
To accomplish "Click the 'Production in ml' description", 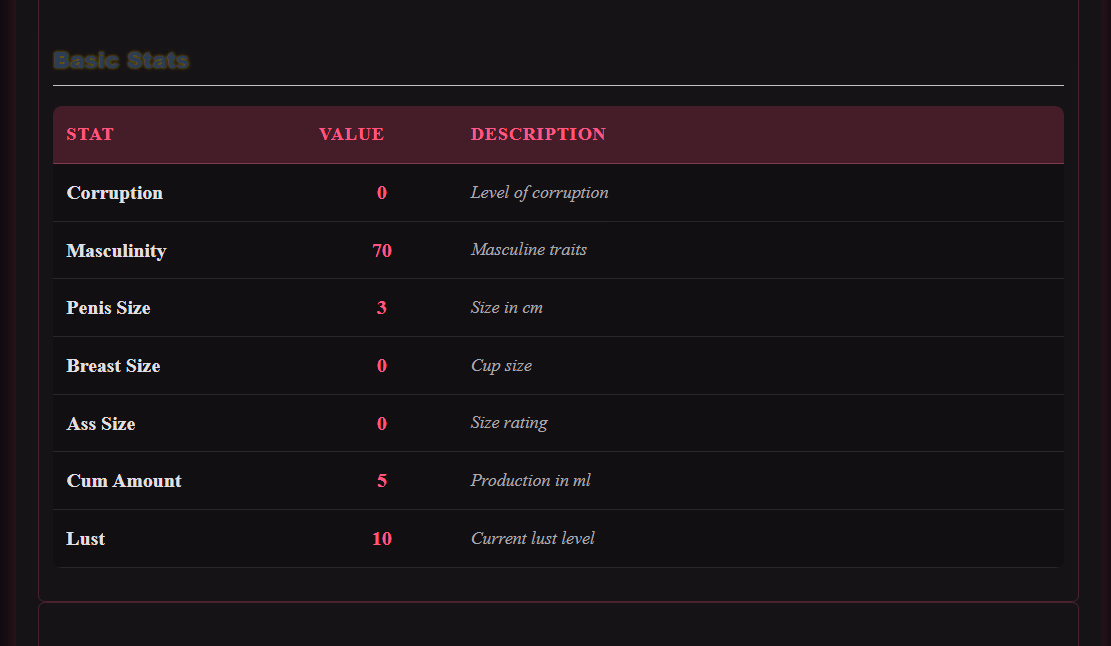I will (x=530, y=481).
